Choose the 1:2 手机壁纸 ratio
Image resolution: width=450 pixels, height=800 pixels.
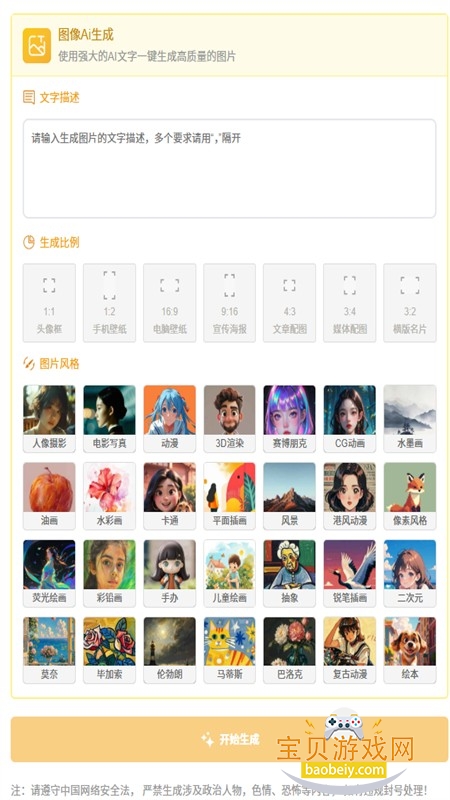pos(109,303)
